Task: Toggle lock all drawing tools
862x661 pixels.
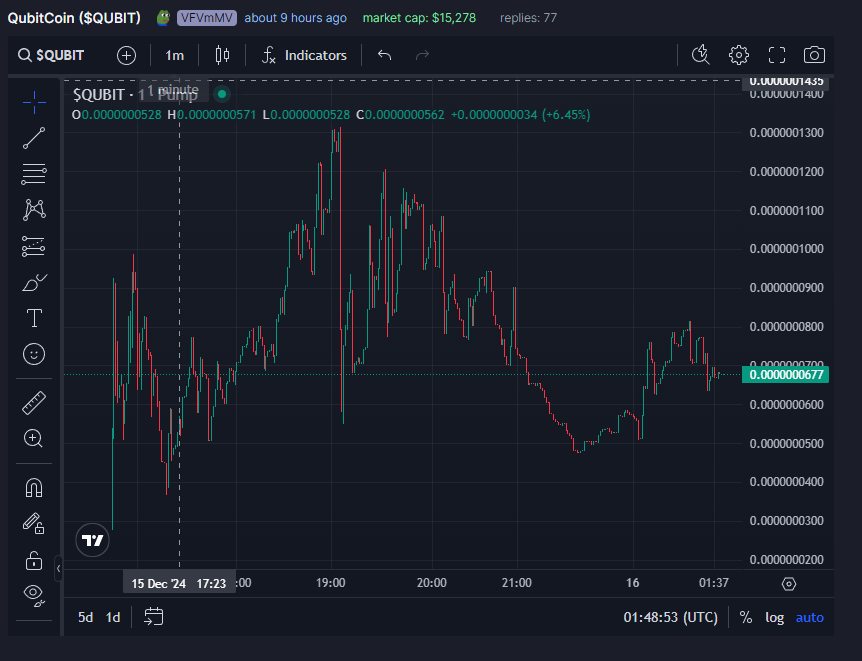Action: (34, 560)
